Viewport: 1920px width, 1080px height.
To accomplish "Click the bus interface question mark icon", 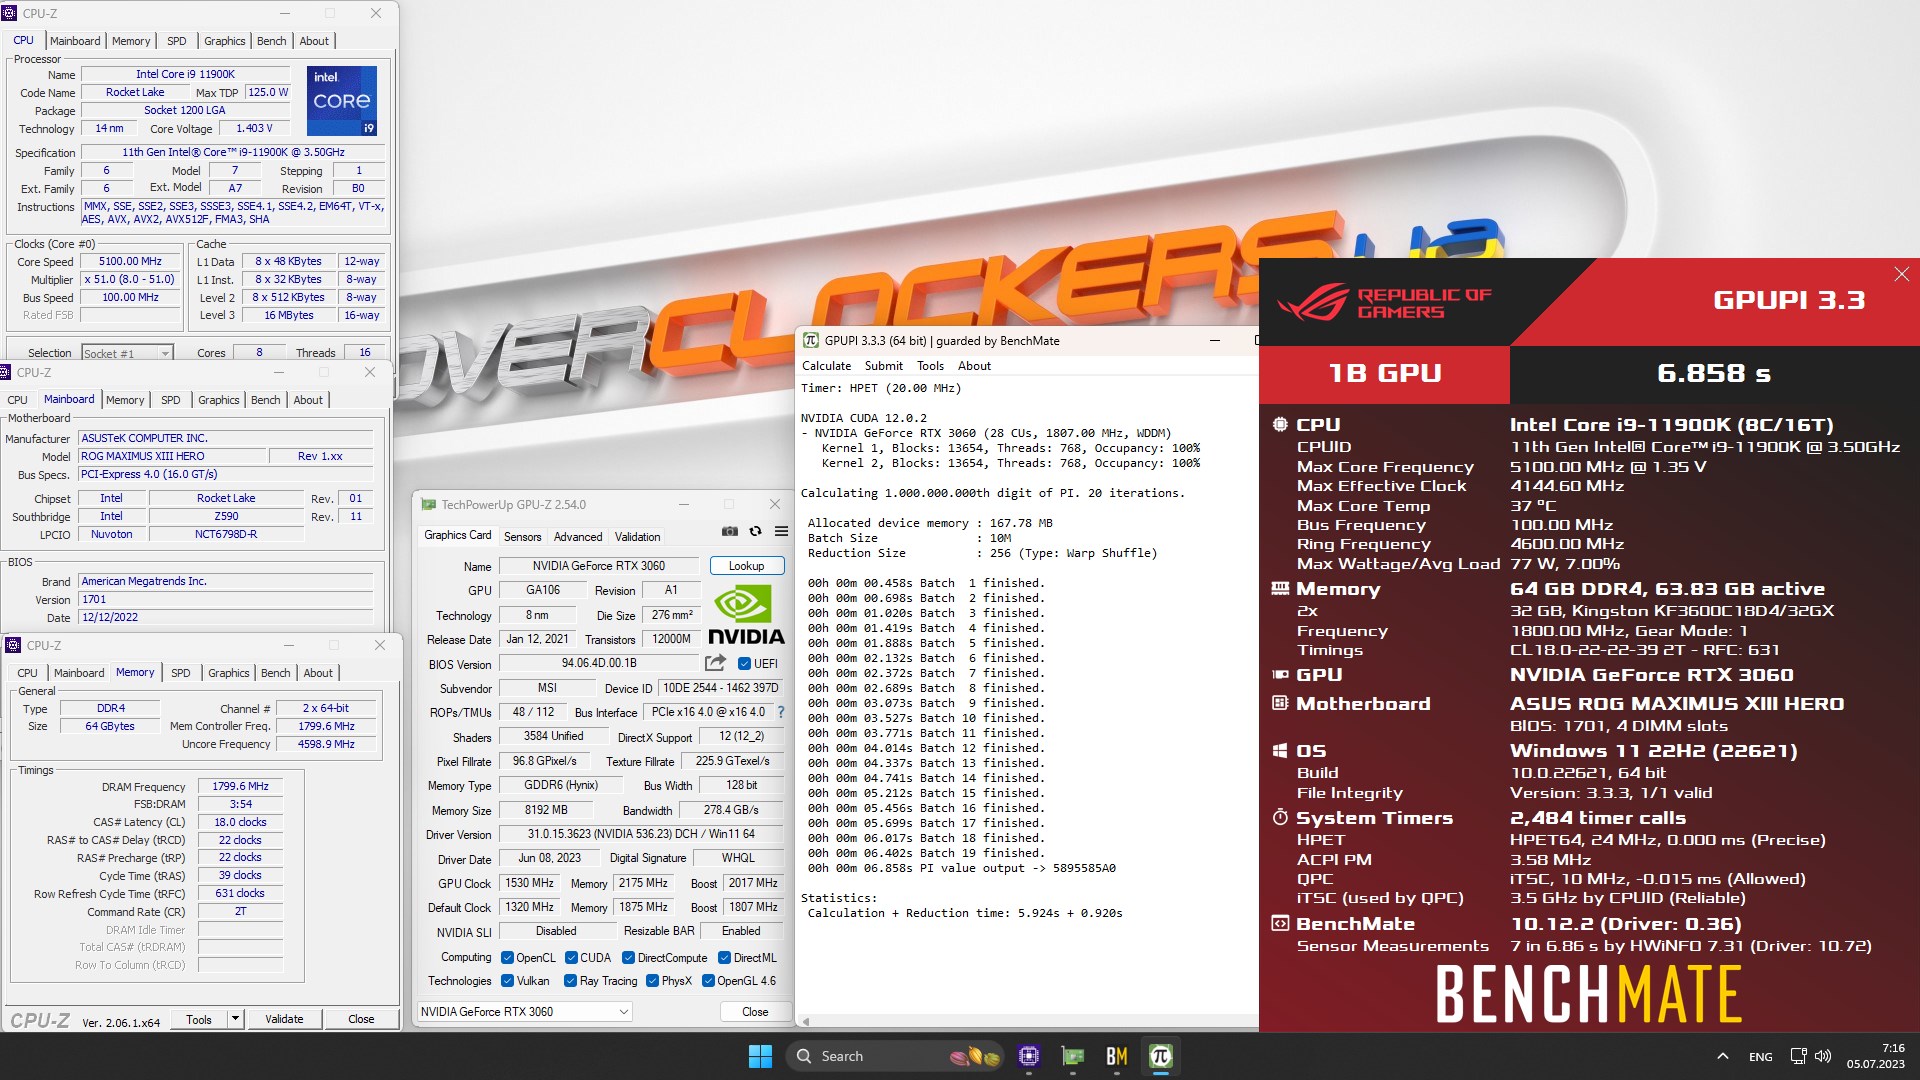I will [x=781, y=712].
